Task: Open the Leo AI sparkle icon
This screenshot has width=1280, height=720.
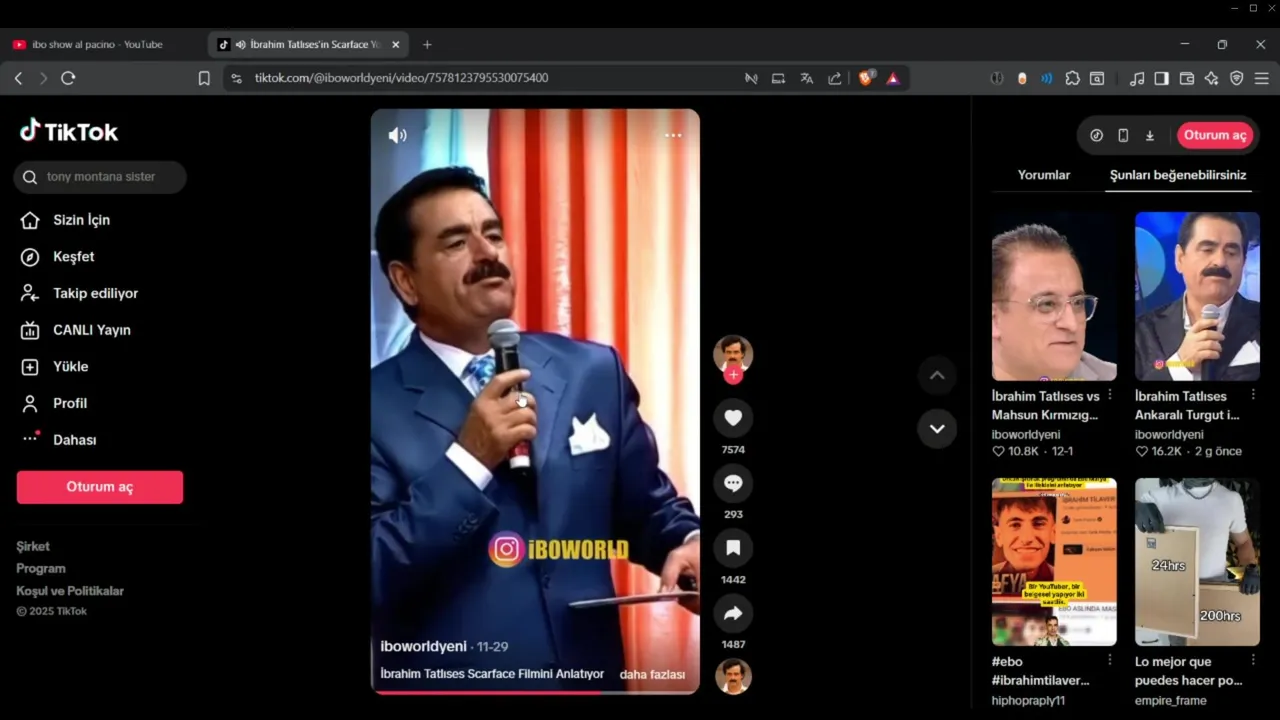Action: coord(1212,78)
